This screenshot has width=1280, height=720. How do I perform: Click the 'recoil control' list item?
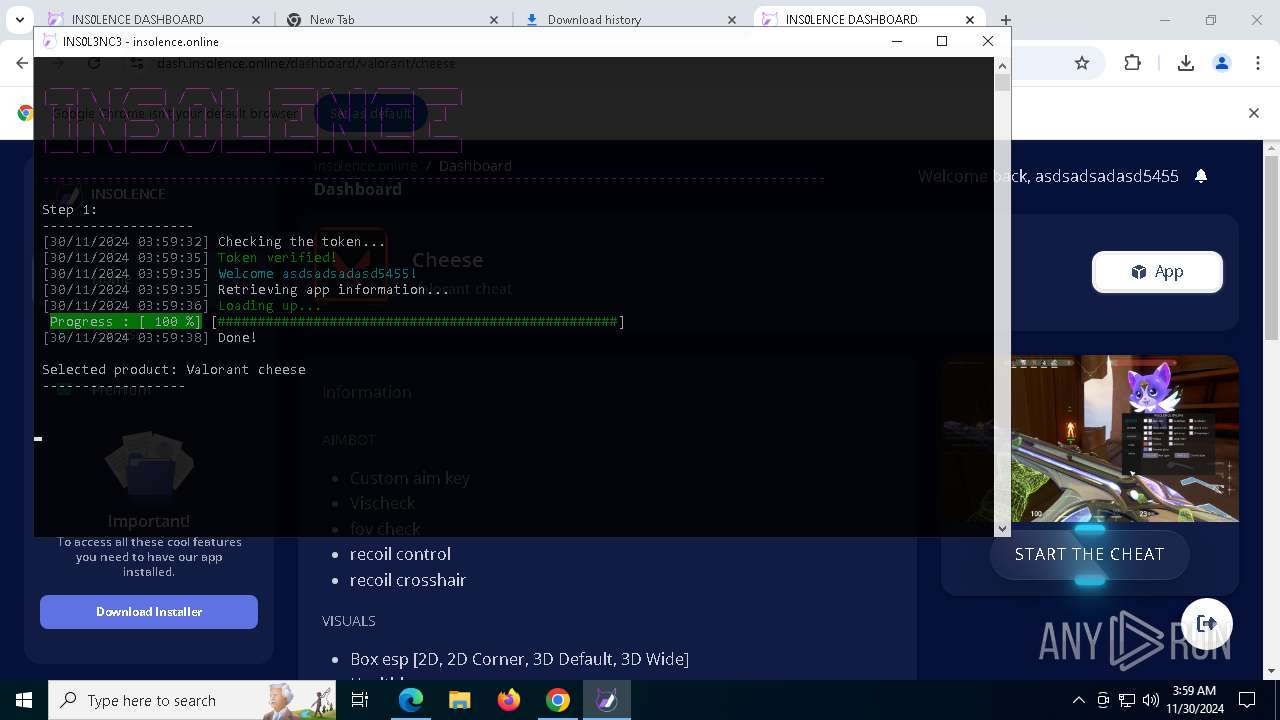click(x=400, y=554)
